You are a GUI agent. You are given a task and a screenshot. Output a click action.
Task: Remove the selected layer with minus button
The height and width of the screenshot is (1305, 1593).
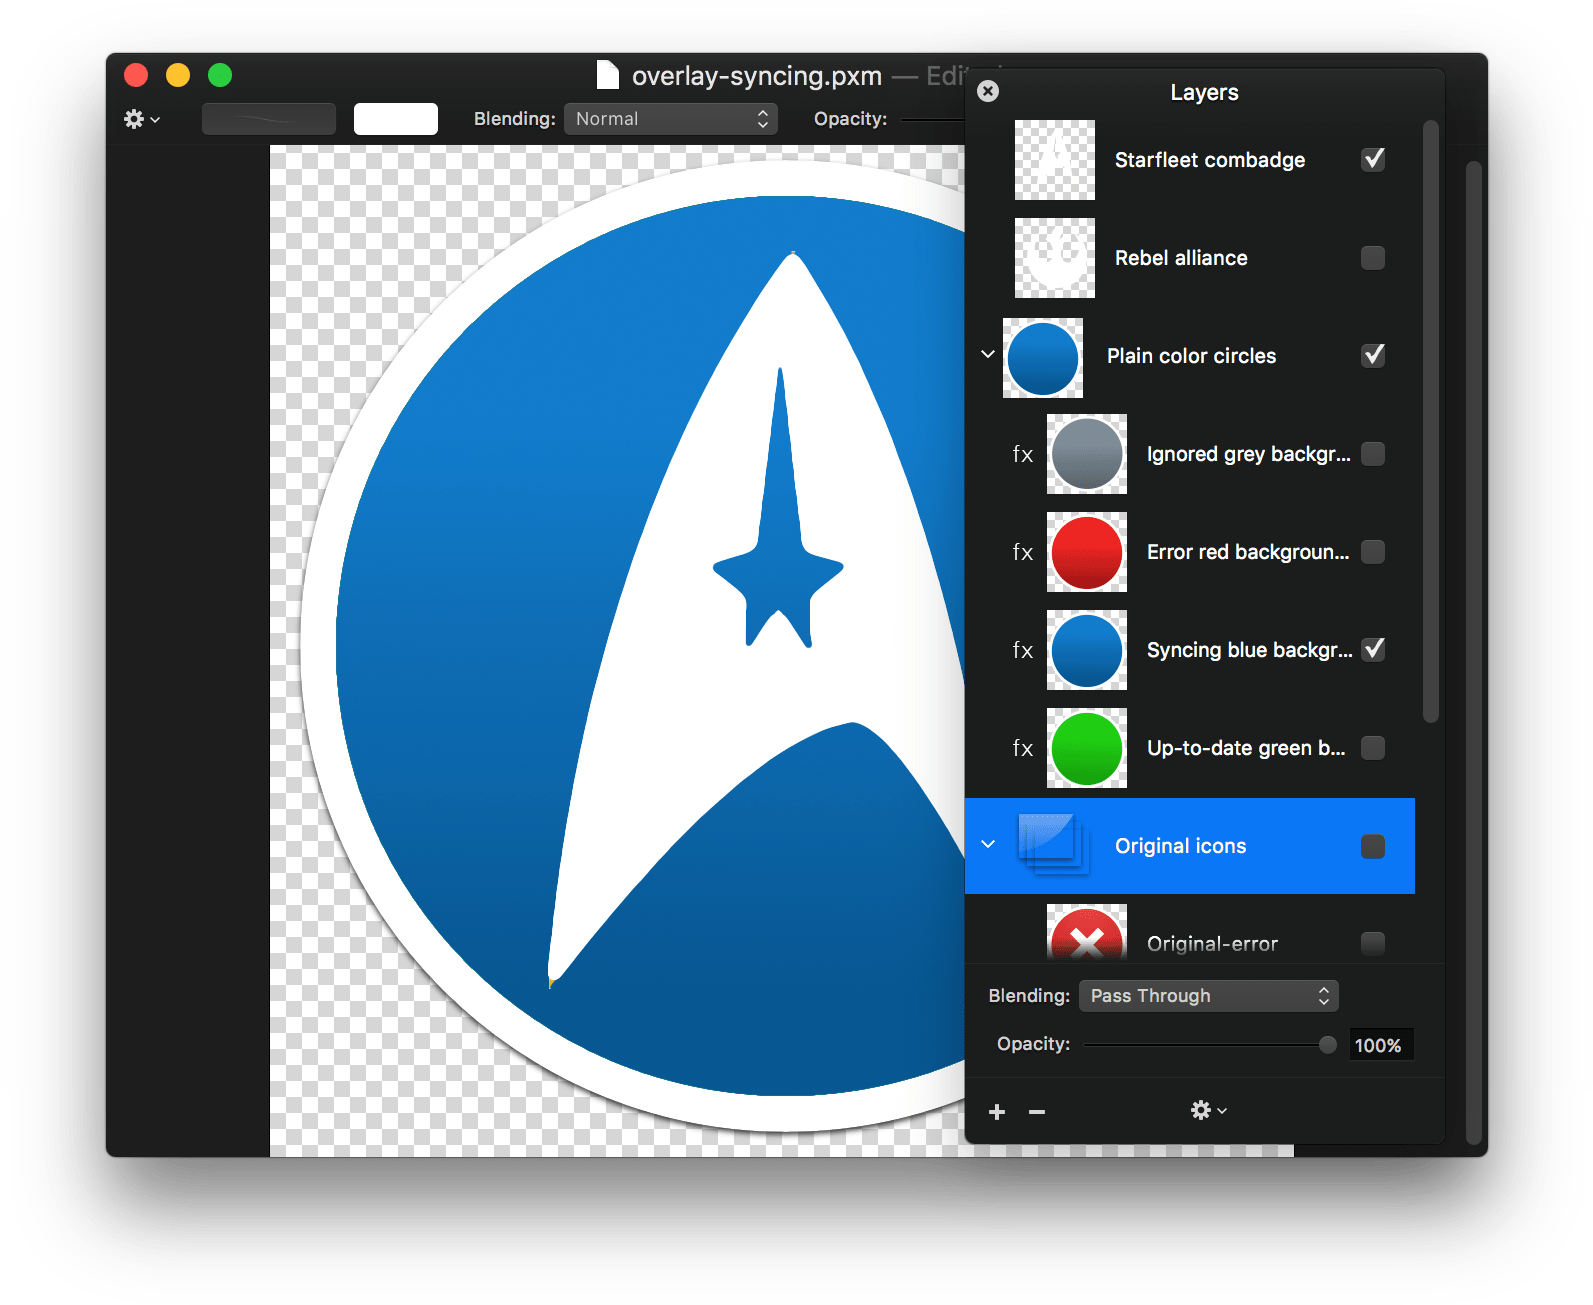coord(1037,1112)
